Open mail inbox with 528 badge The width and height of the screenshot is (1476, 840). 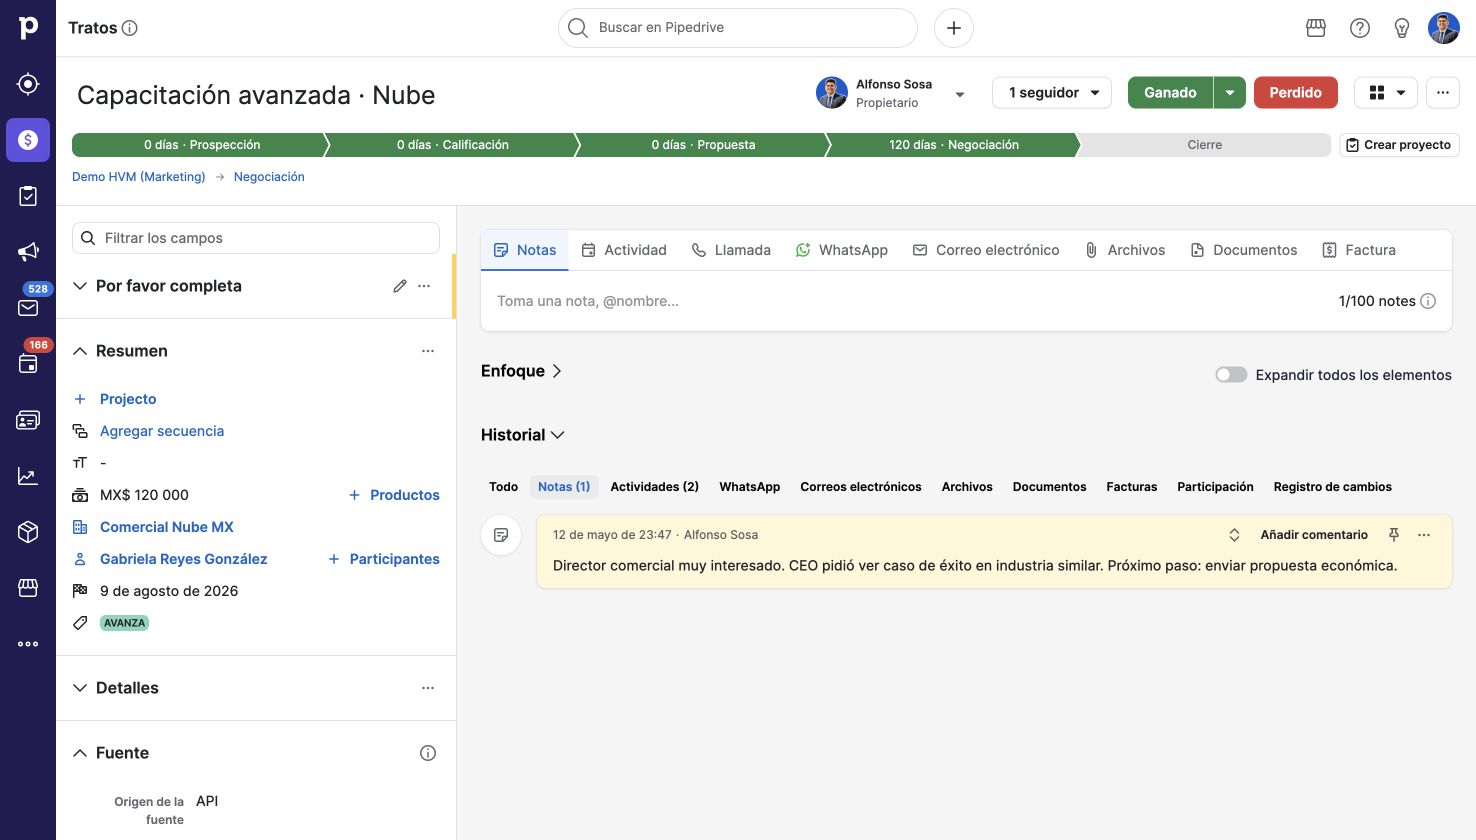click(28, 307)
